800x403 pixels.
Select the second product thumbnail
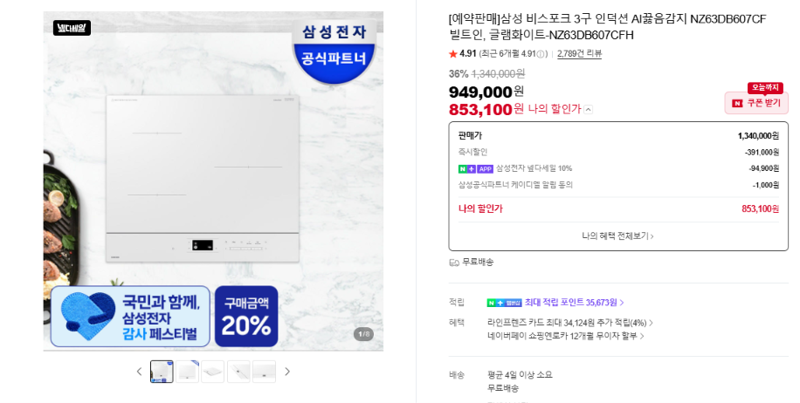[187, 371]
